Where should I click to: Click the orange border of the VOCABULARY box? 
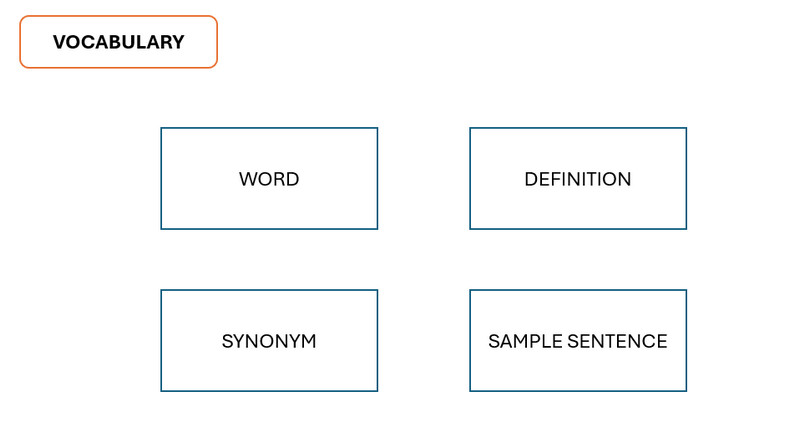(118, 16)
